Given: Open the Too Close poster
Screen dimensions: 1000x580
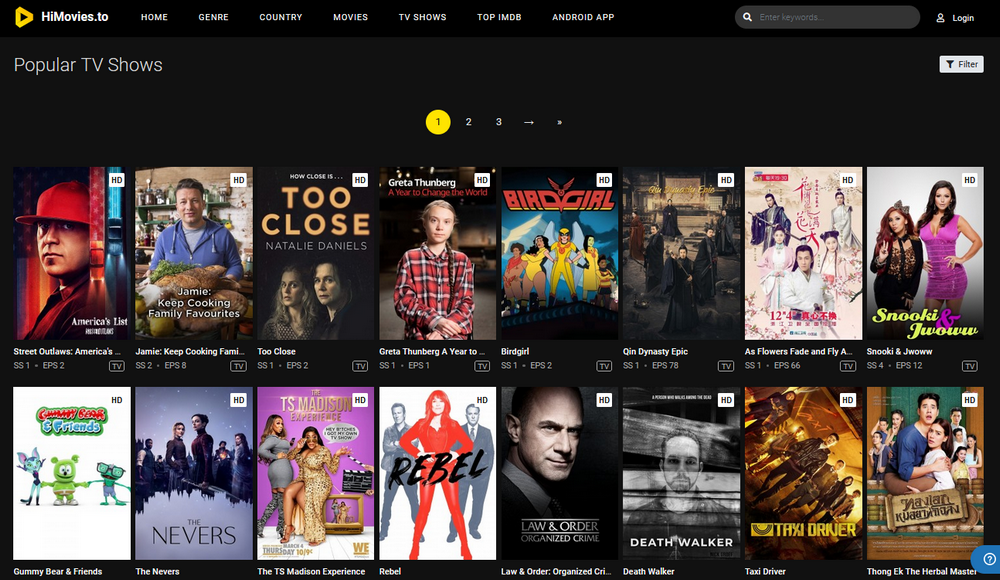Looking at the screenshot, I should (316, 253).
